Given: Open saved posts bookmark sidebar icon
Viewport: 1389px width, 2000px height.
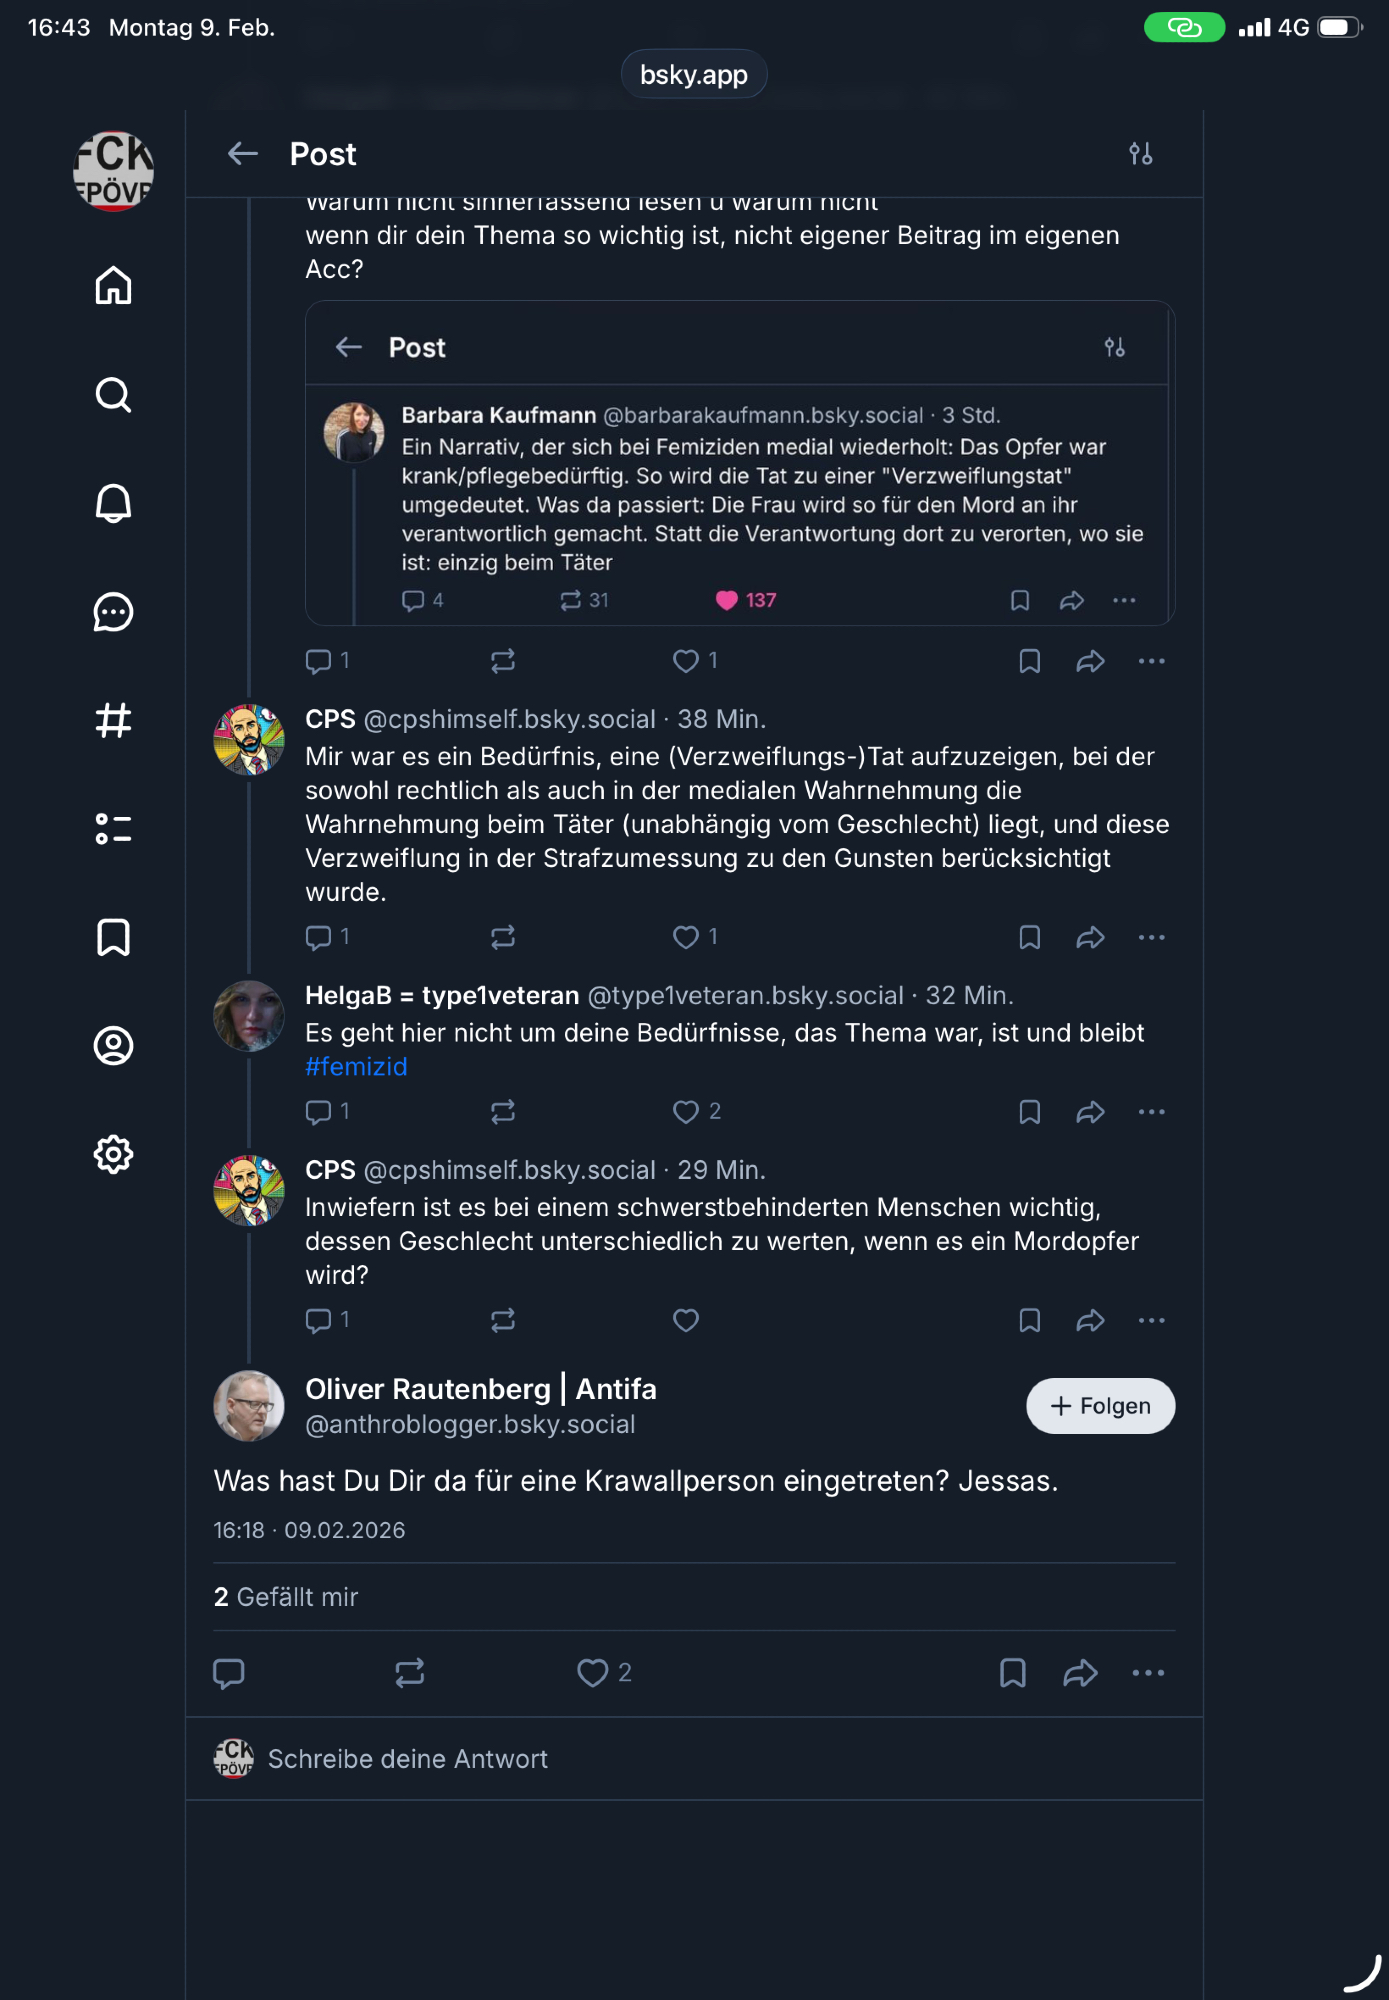Looking at the screenshot, I should pyautogui.click(x=113, y=937).
